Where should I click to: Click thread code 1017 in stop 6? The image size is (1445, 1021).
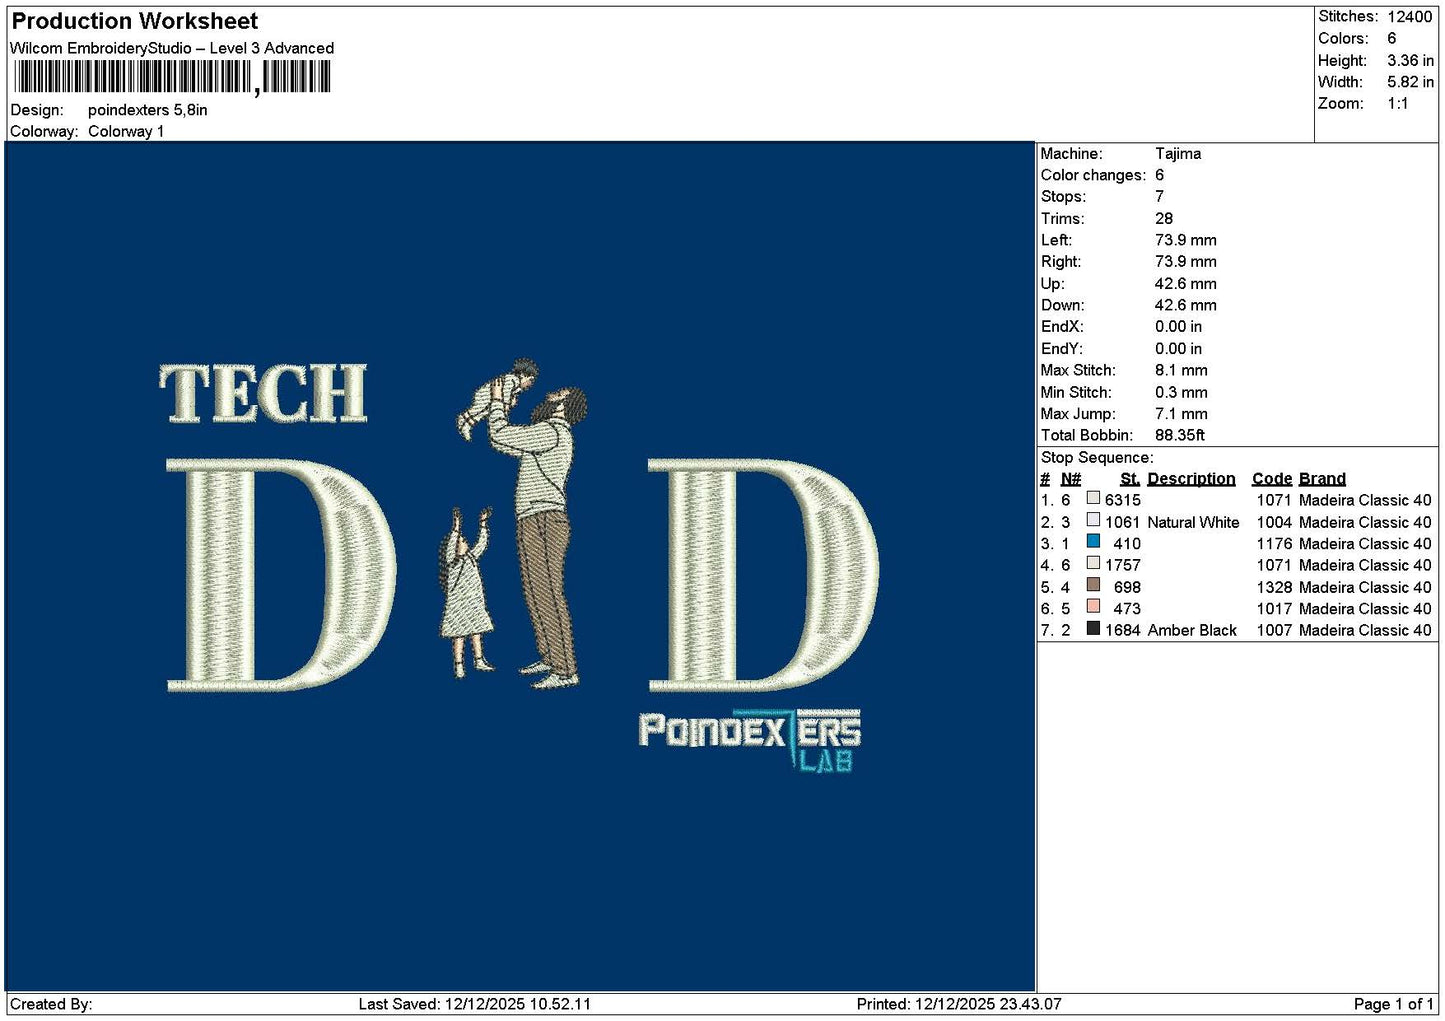(1274, 609)
